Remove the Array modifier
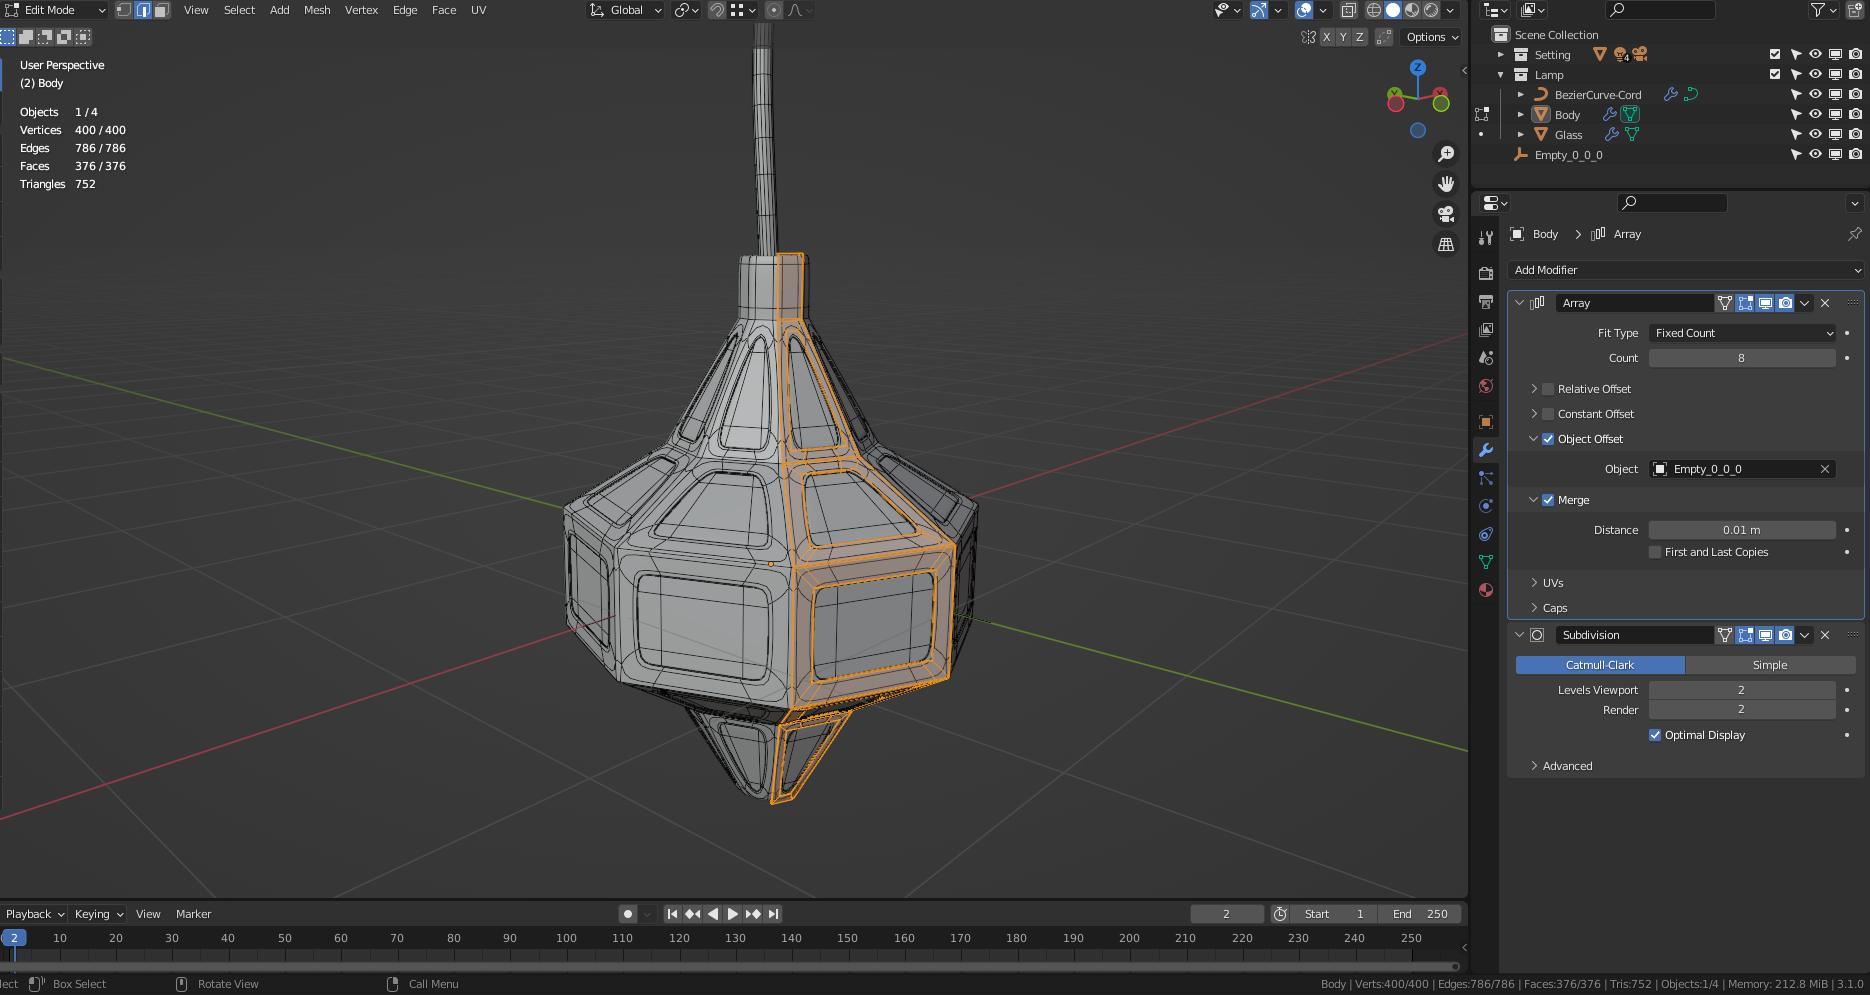The height and width of the screenshot is (995, 1870). click(x=1825, y=303)
